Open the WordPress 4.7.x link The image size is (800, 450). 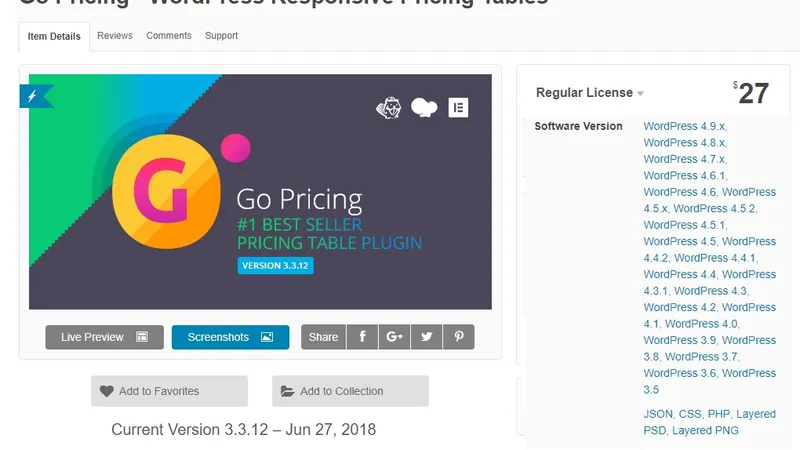point(685,159)
